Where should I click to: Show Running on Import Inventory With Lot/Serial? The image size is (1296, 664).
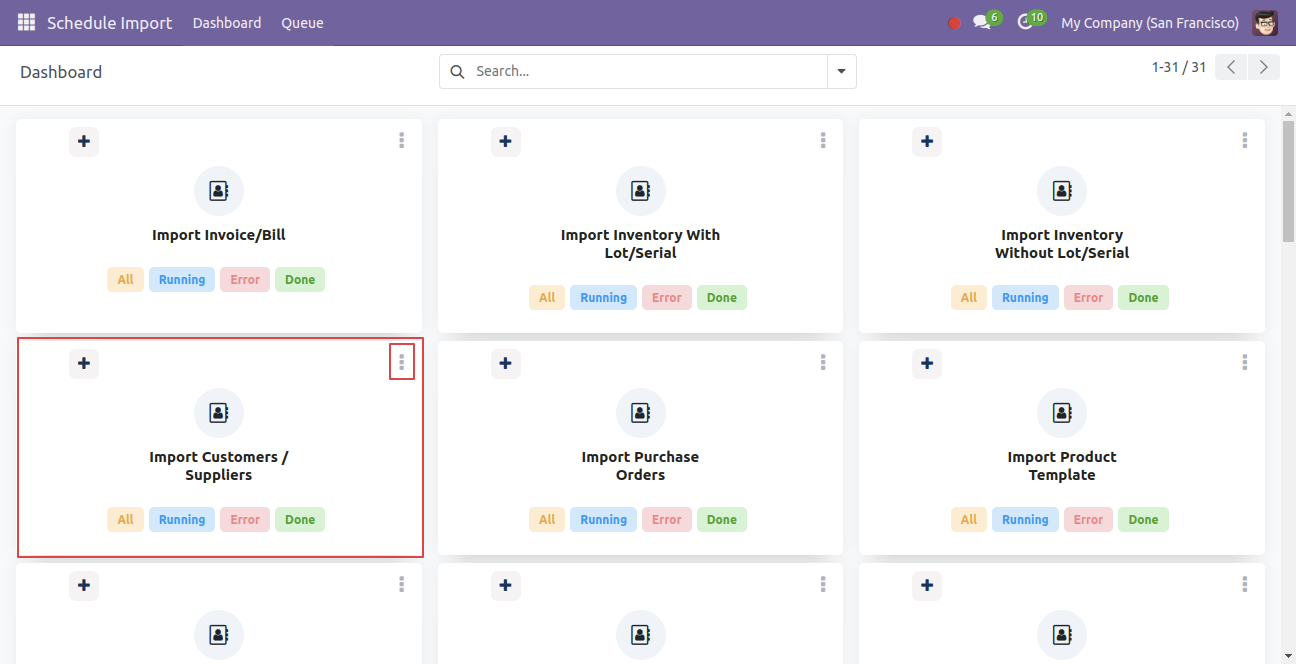click(604, 298)
